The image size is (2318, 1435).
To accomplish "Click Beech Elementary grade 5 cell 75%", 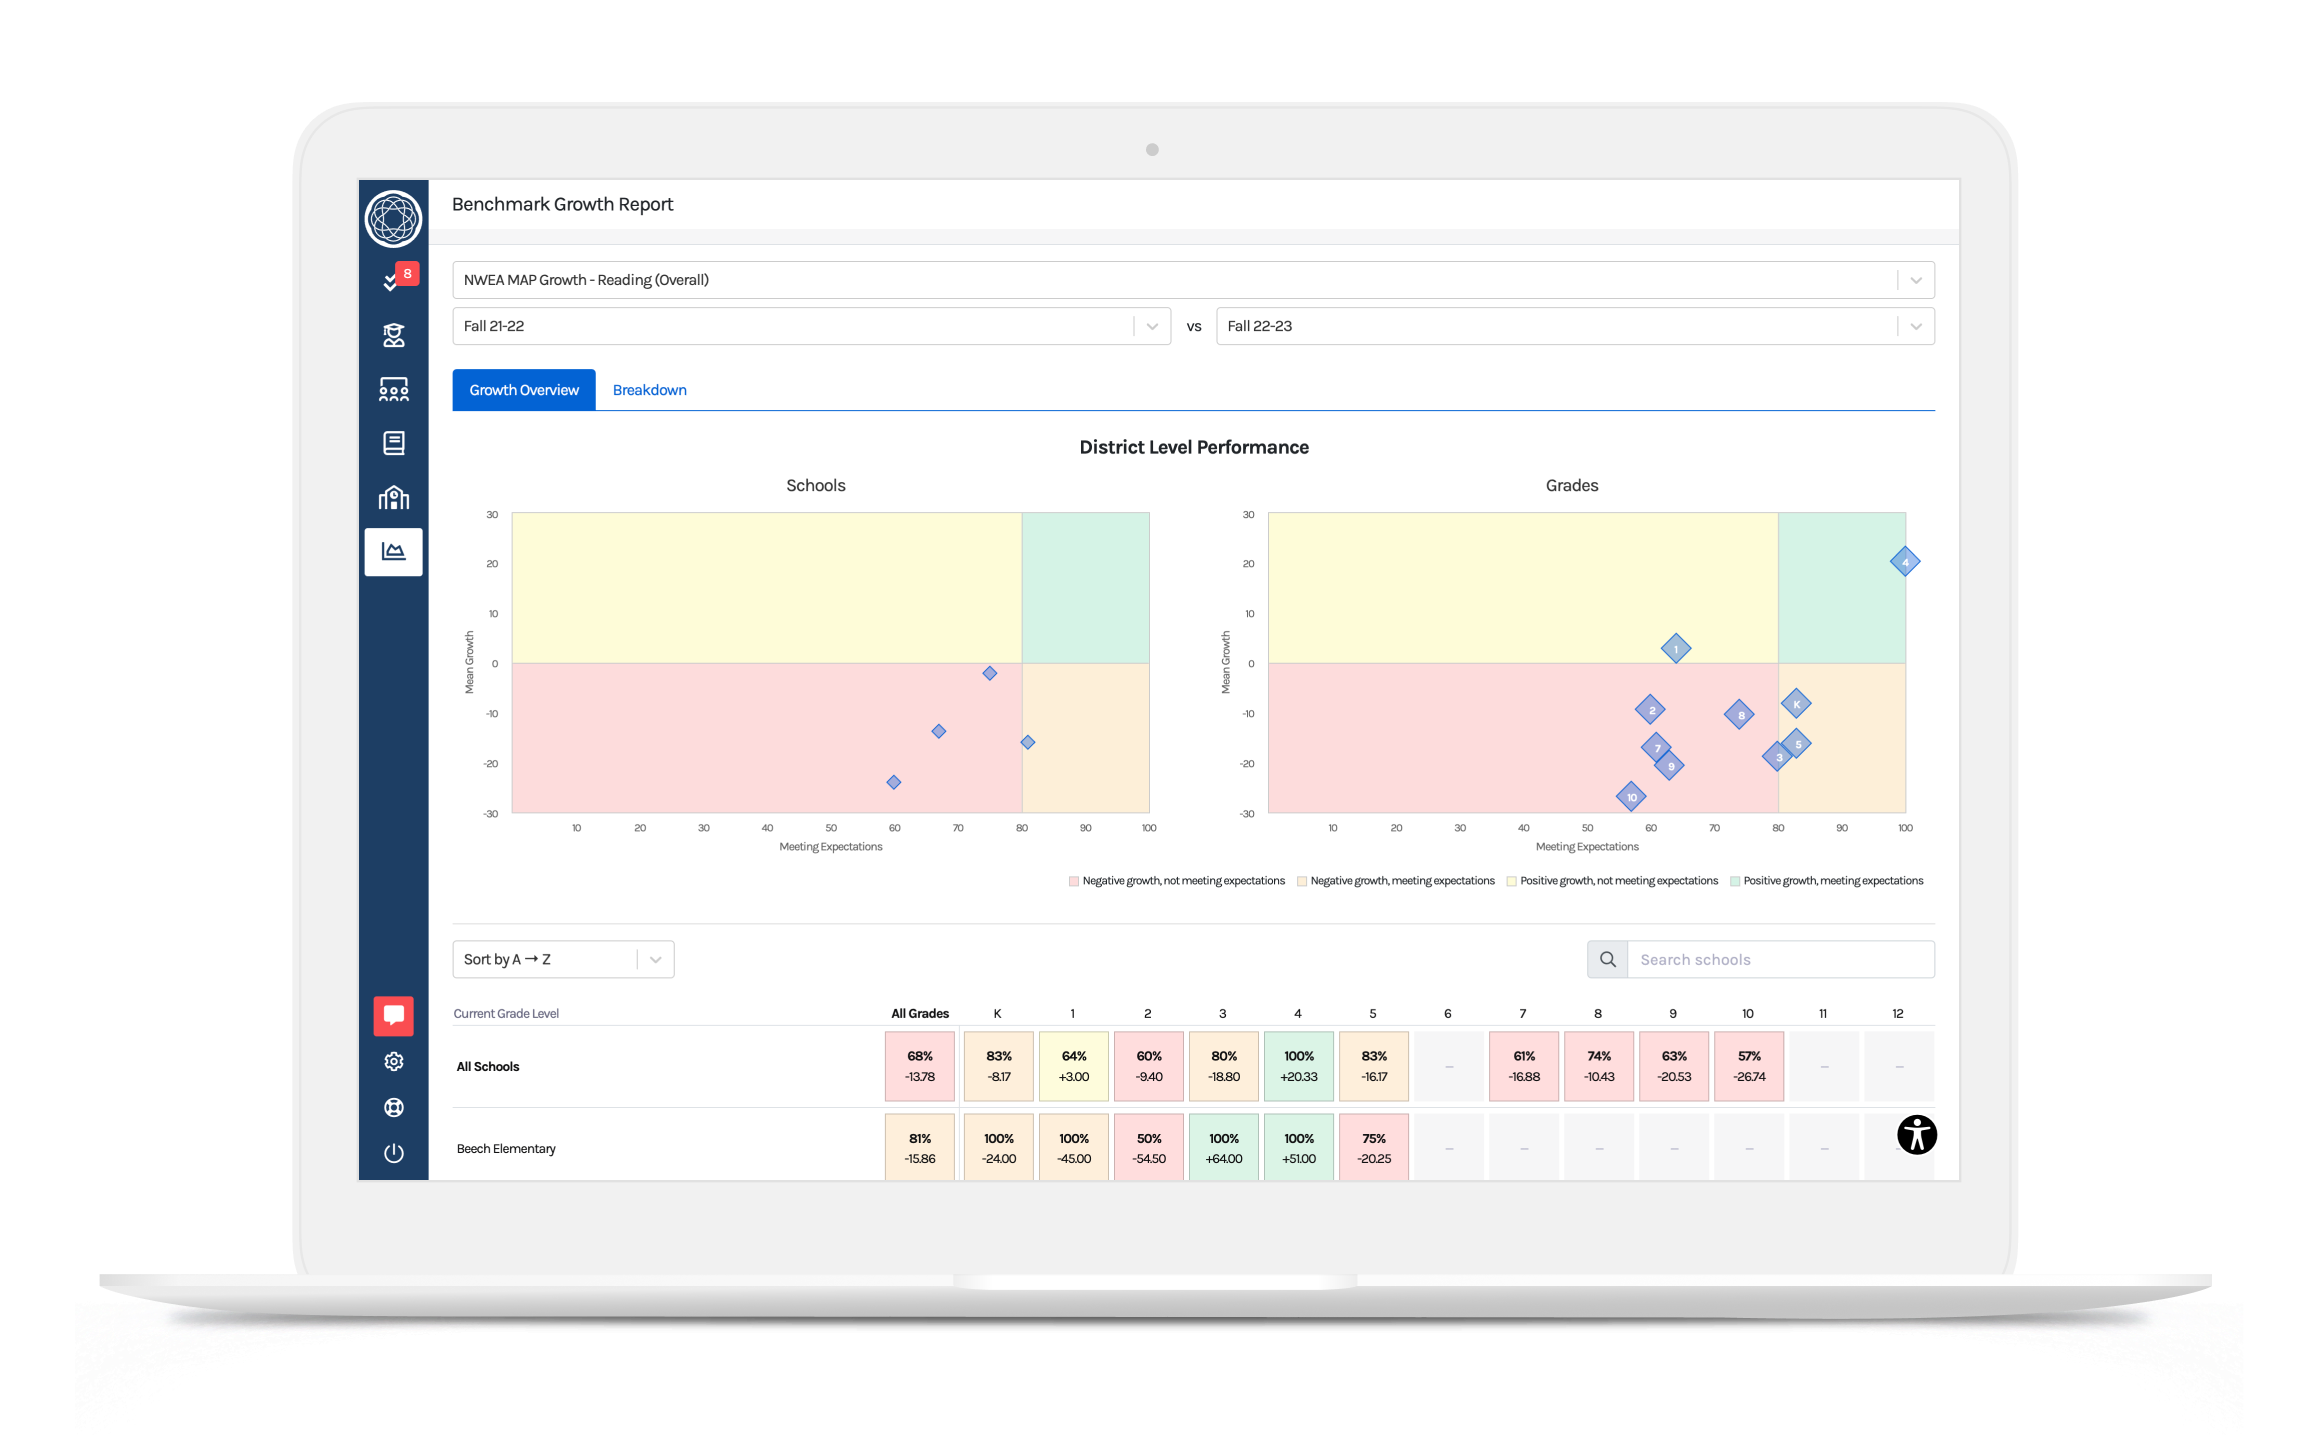I will 1374,1148.
